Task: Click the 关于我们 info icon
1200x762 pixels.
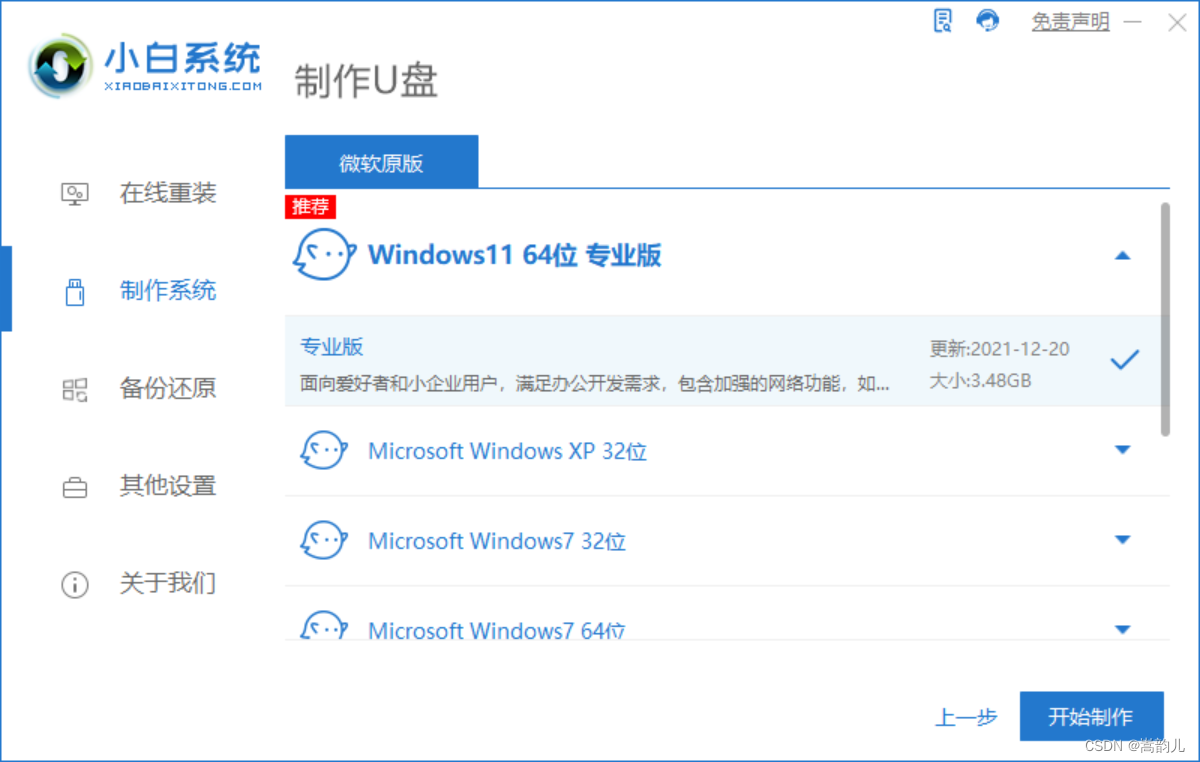Action: pos(75,584)
